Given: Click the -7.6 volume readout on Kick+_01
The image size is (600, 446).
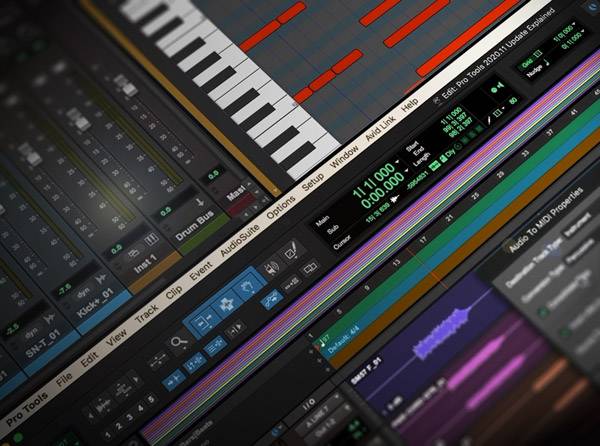Looking at the screenshot, I should coord(64,290).
